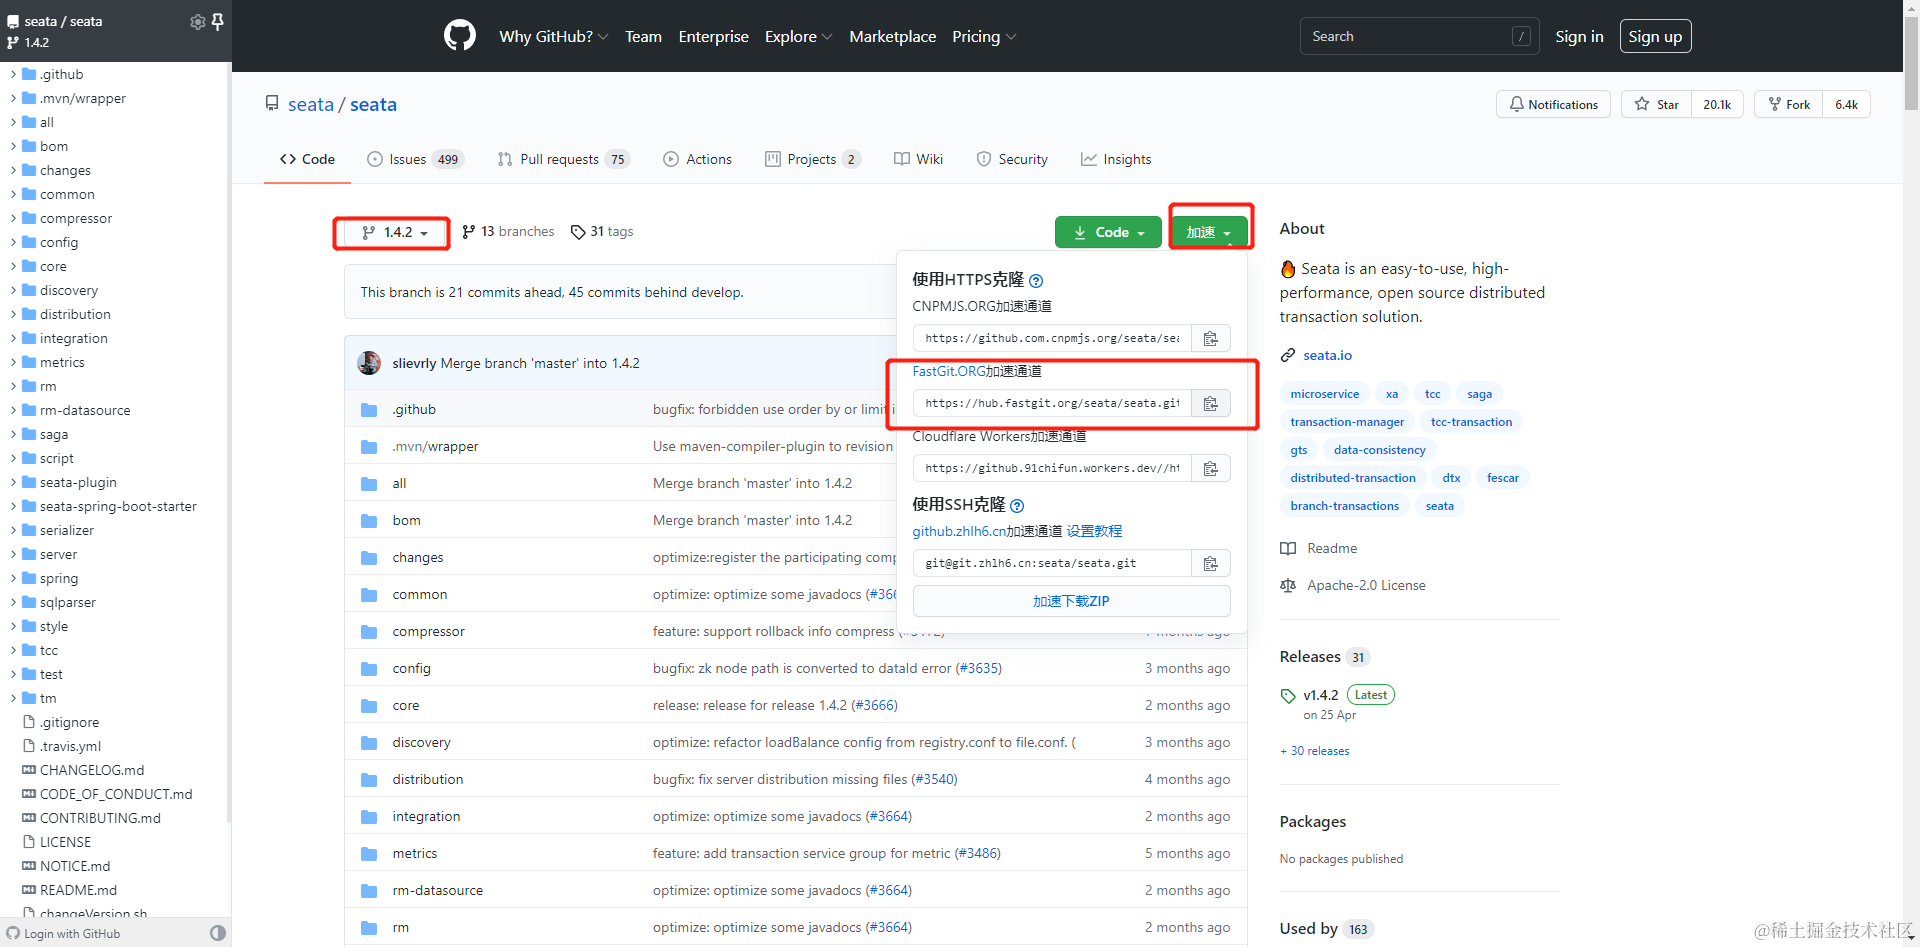This screenshot has width=1920, height=947.
Task: Open the Why GitHub? menu
Action: point(553,36)
